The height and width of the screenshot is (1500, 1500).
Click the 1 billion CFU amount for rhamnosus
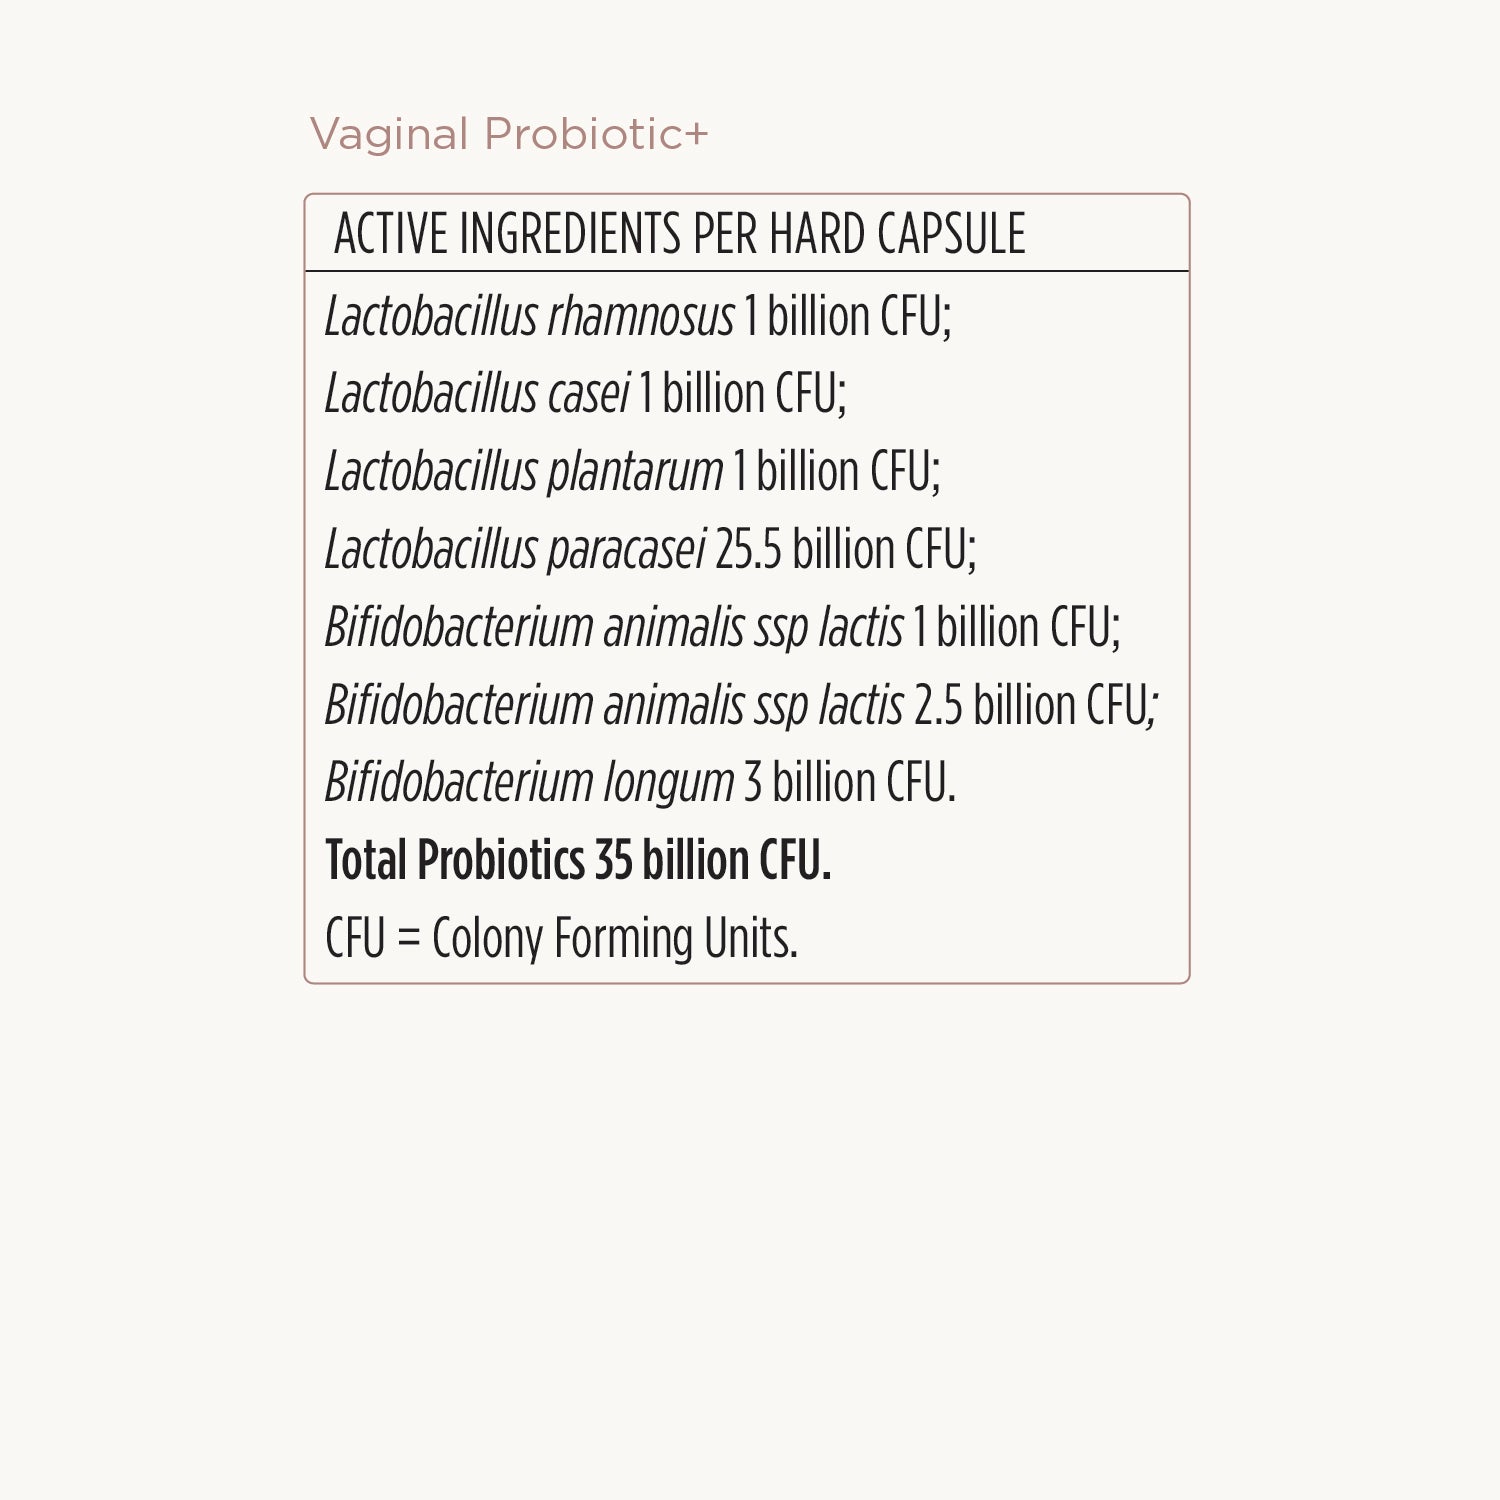(x=846, y=317)
